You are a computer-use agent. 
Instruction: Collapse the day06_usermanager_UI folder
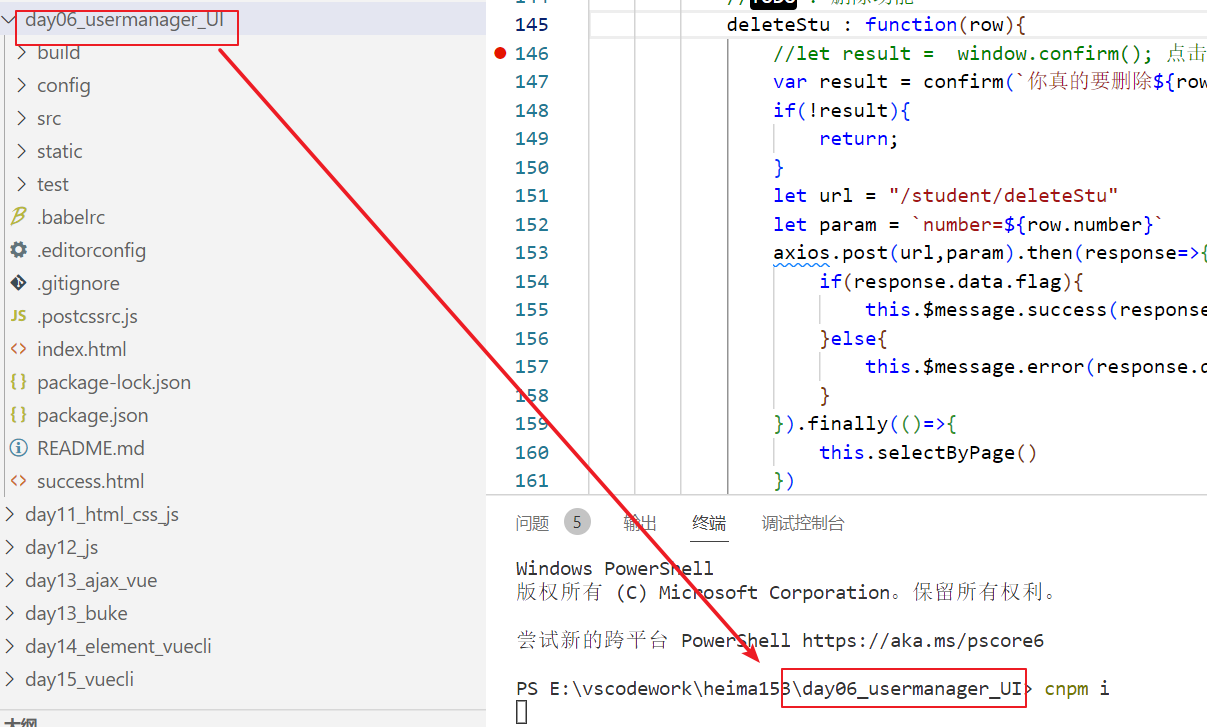(9, 20)
